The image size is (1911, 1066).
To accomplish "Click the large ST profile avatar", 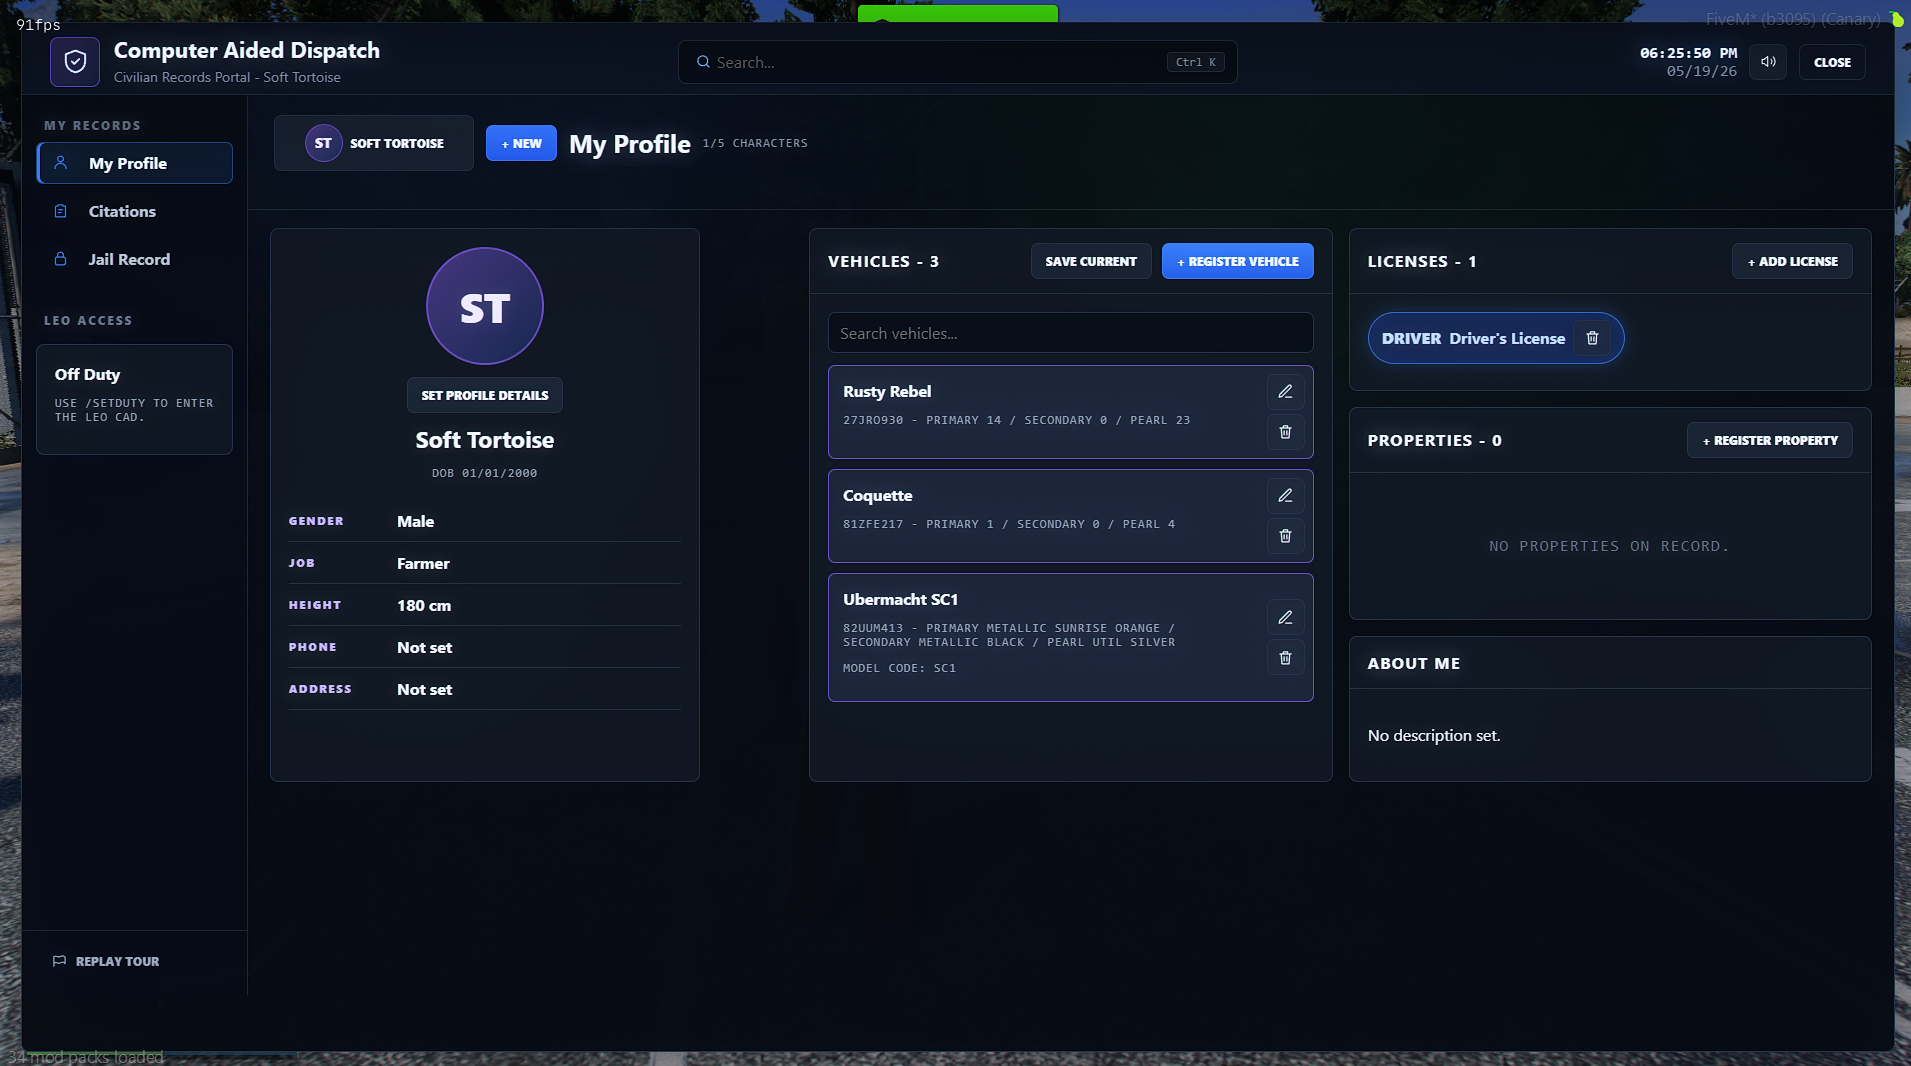I will point(485,306).
